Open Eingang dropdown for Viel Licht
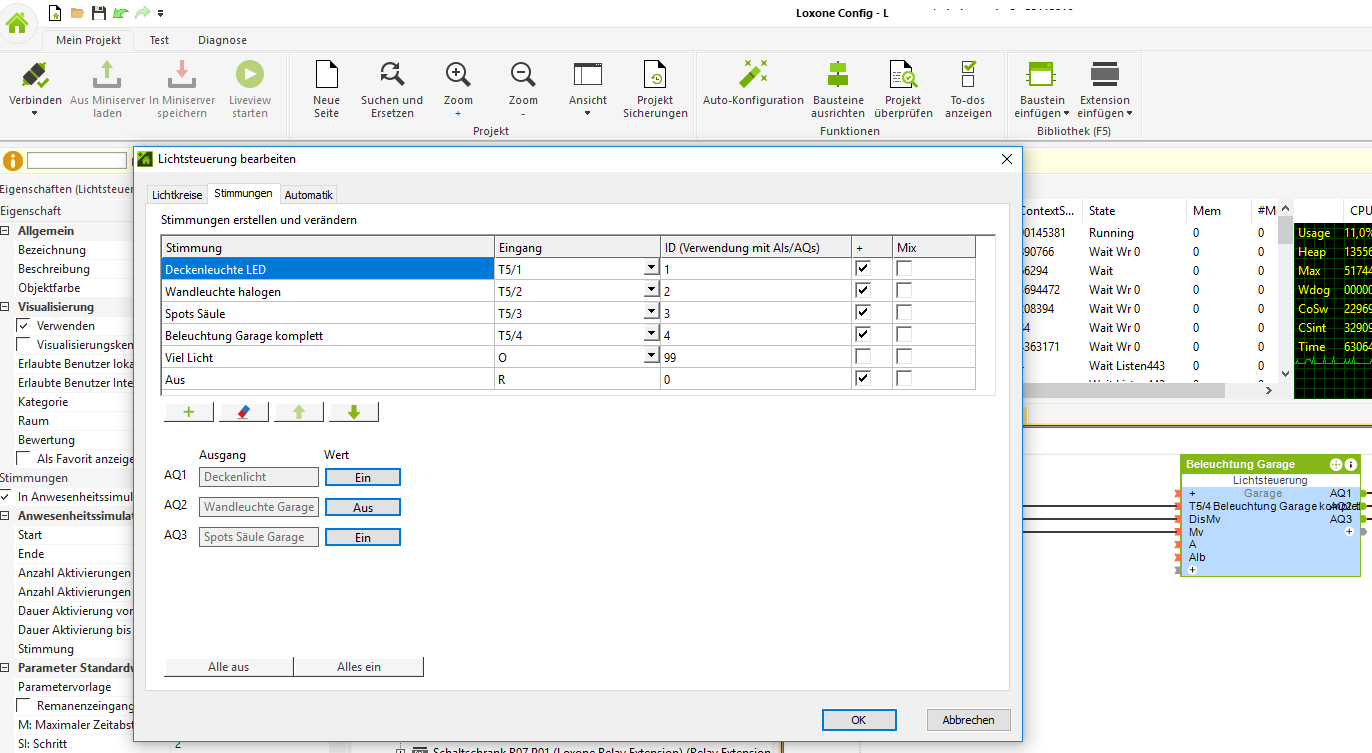The height and width of the screenshot is (753, 1372). (651, 357)
